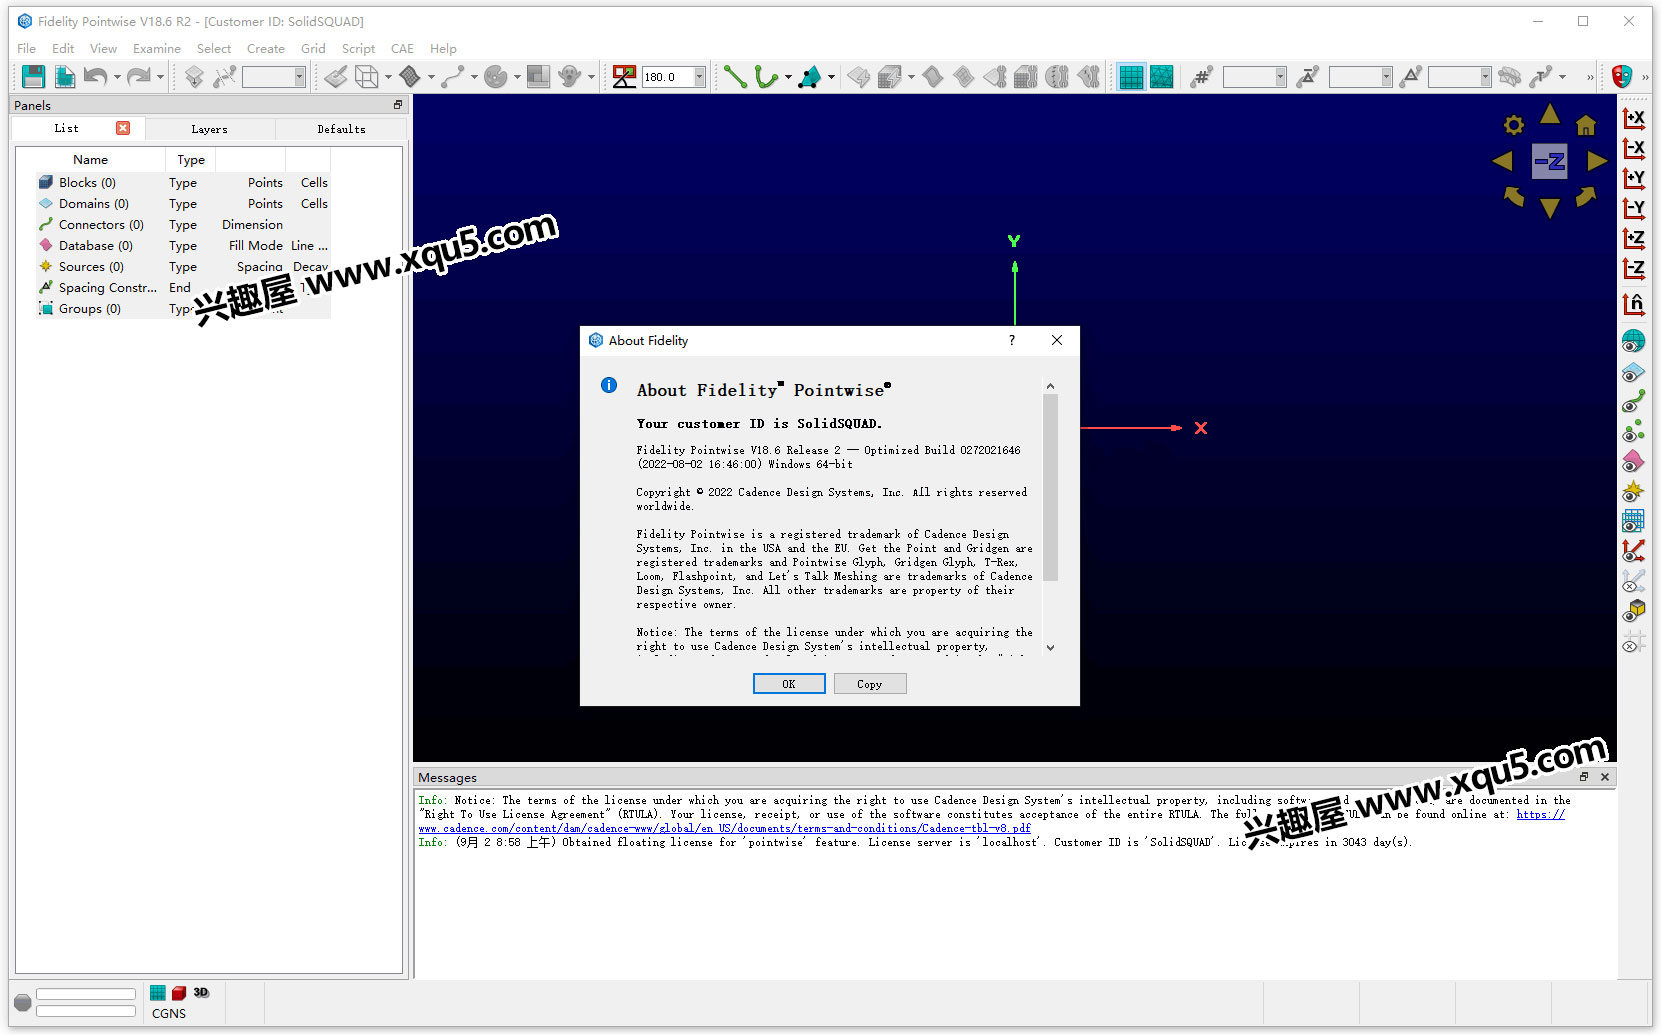This screenshot has height=1035, width=1661.
Task: Click Copy in About Fidelity dialog
Action: [x=870, y=684]
